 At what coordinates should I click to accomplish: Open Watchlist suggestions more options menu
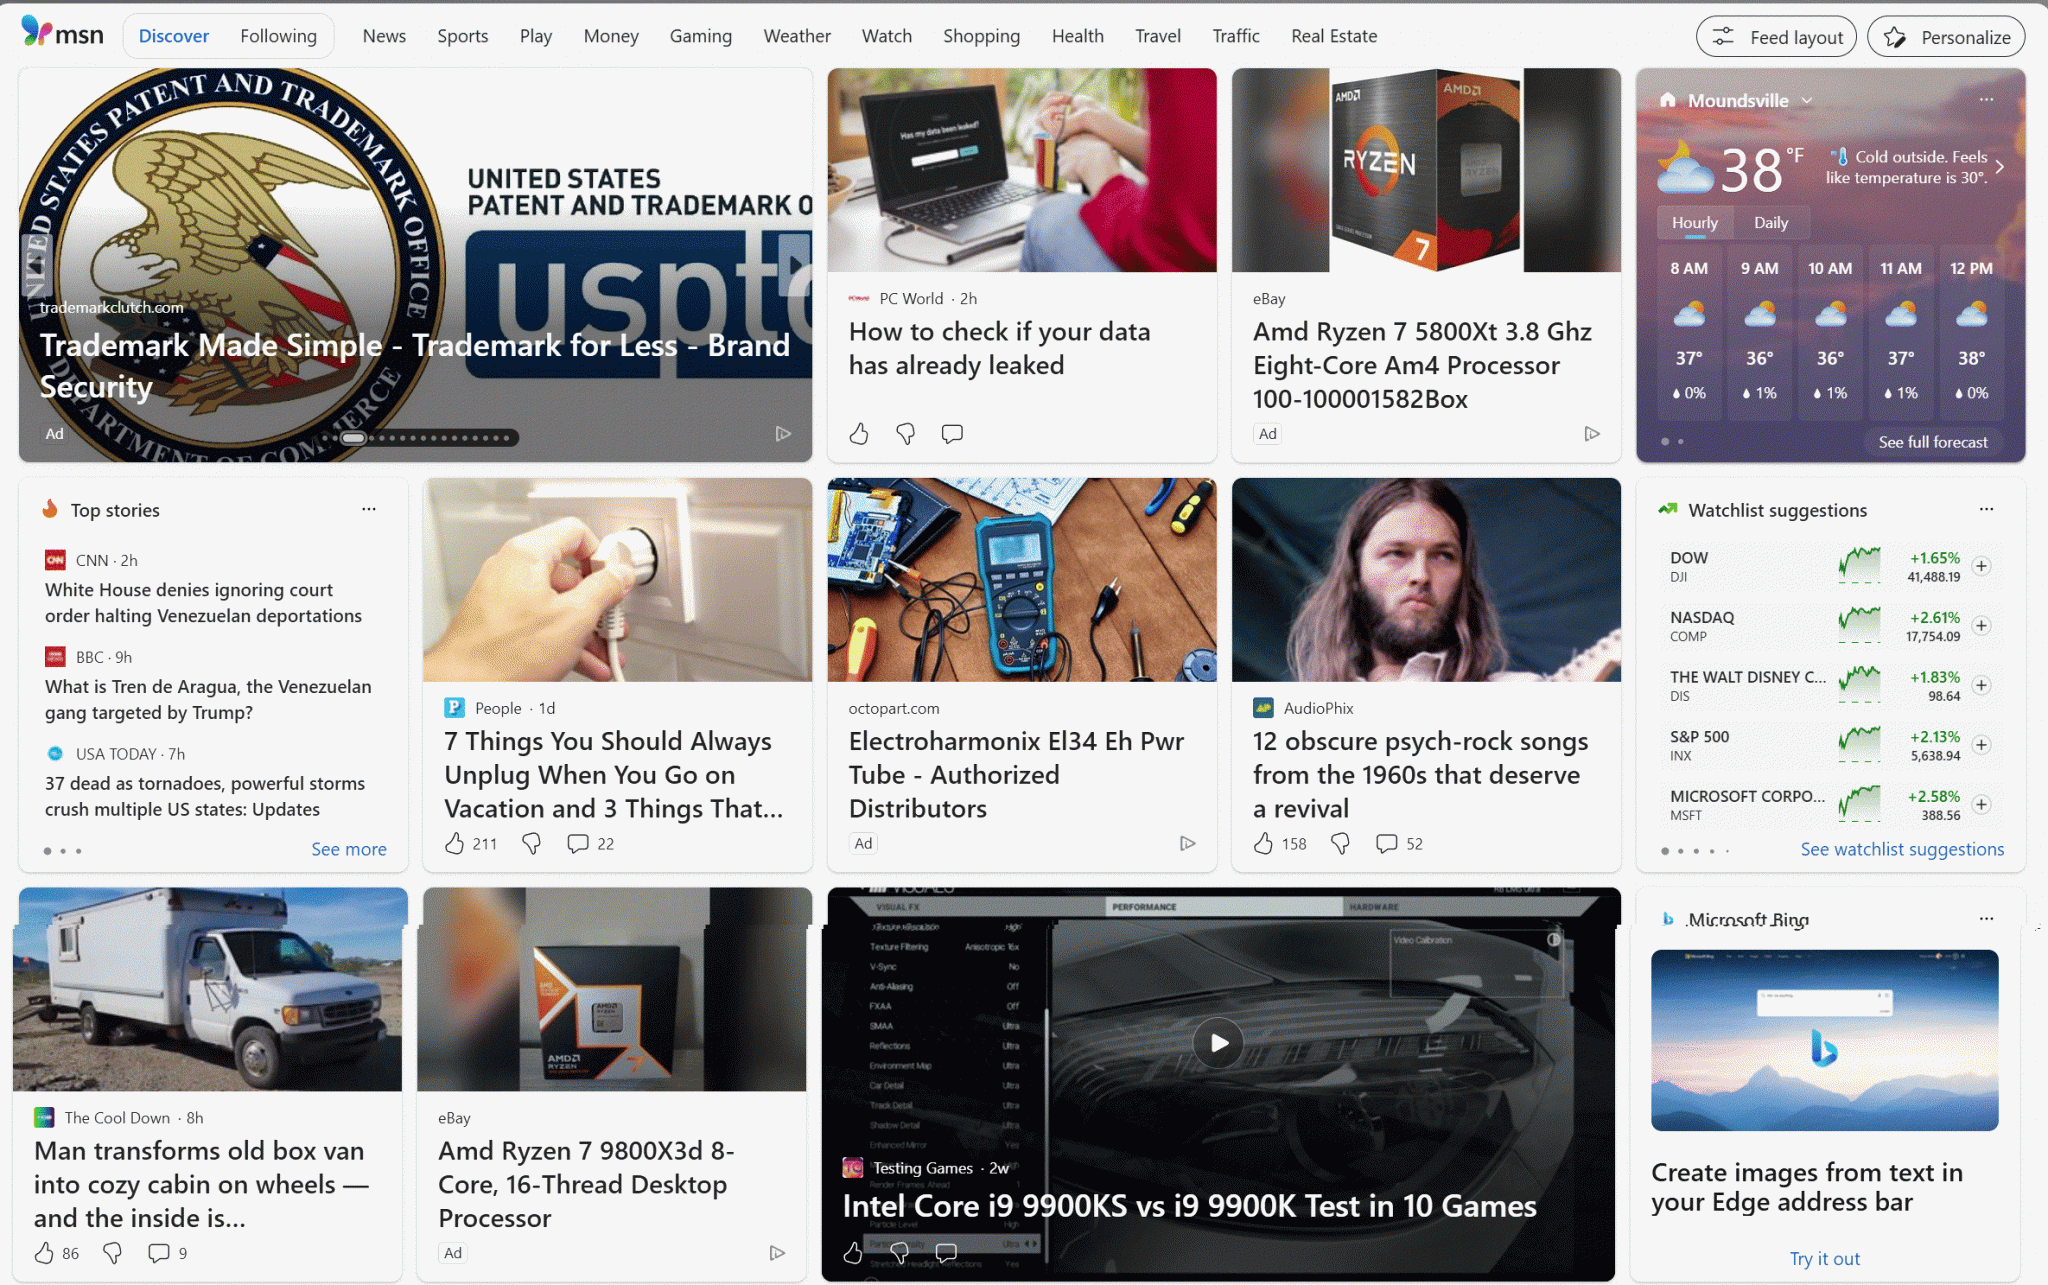[x=1986, y=509]
